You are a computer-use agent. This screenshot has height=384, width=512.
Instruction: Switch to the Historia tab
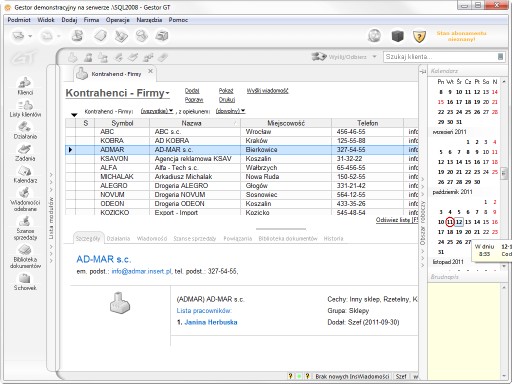(x=333, y=239)
